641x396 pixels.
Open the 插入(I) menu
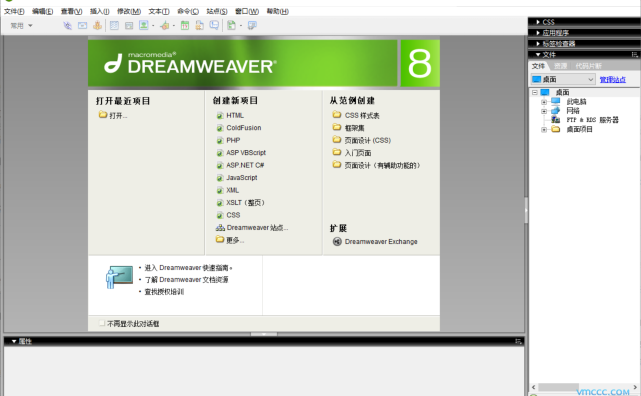tap(99, 11)
